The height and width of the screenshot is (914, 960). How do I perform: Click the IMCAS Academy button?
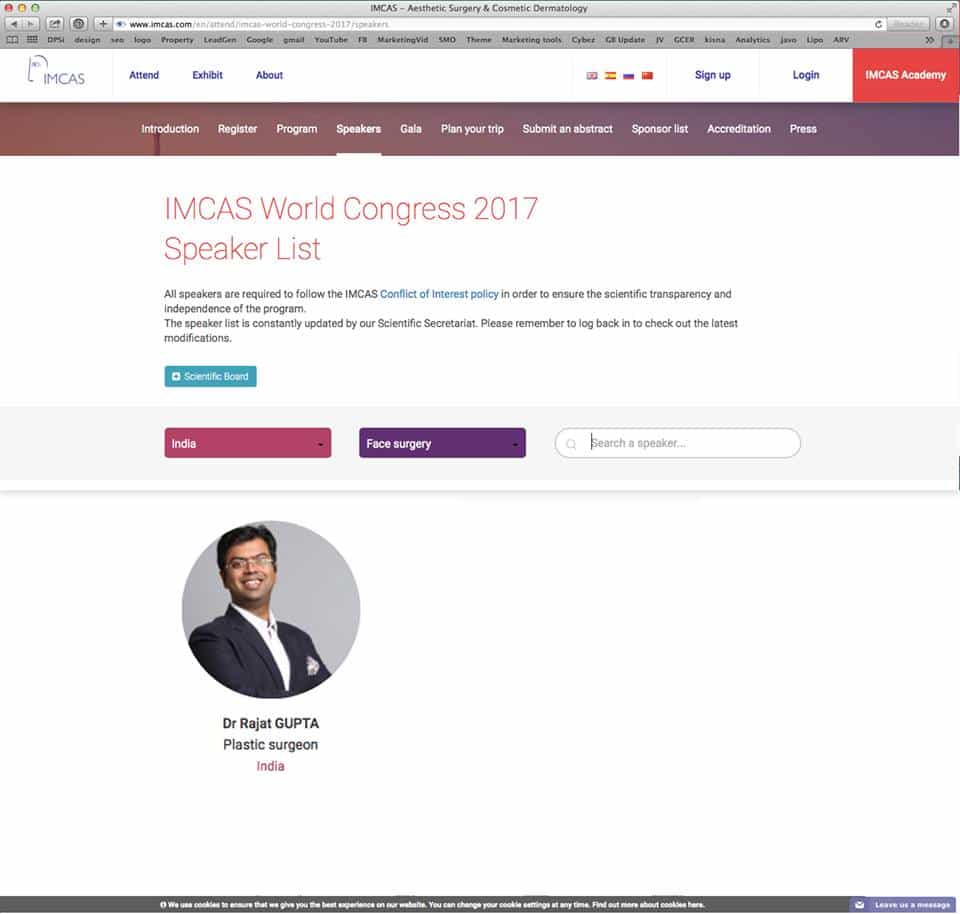[x=906, y=75]
